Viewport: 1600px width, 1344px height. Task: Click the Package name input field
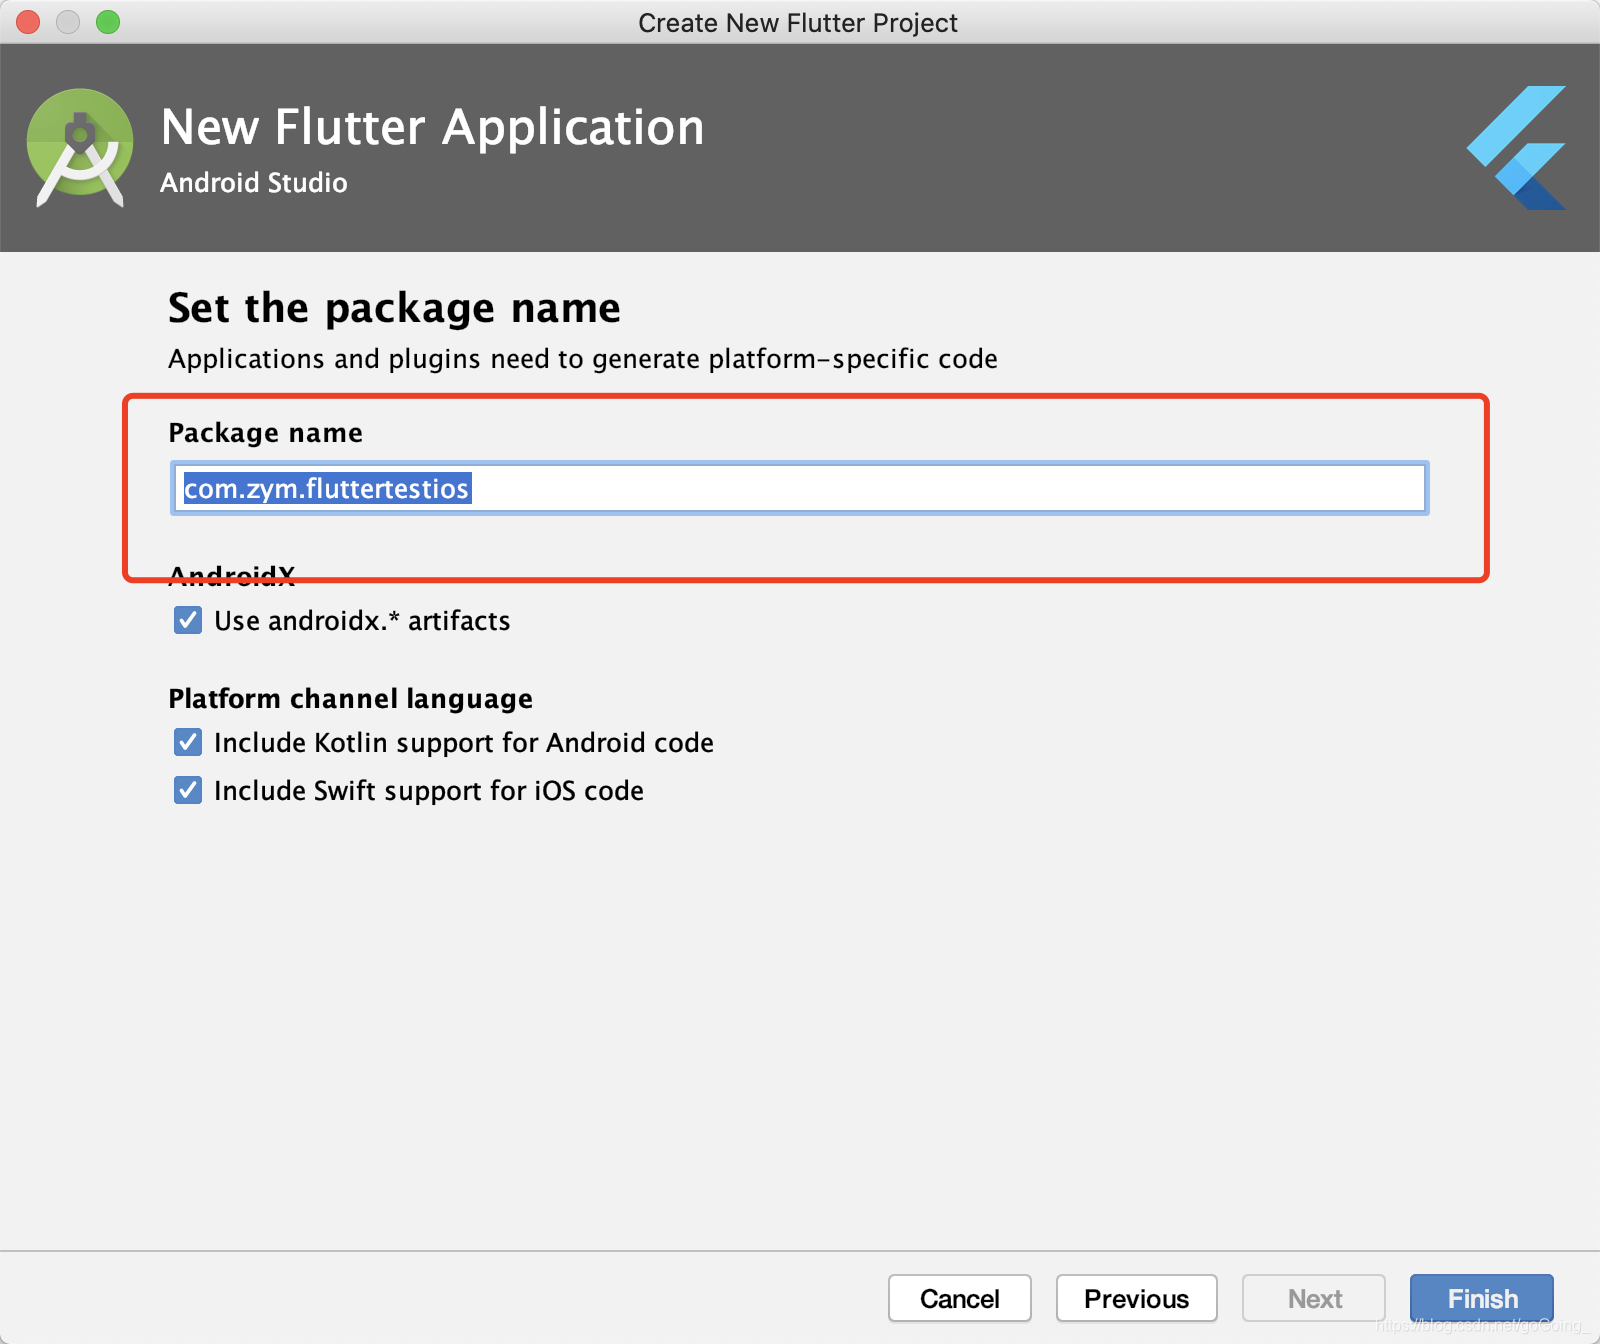pos(800,488)
